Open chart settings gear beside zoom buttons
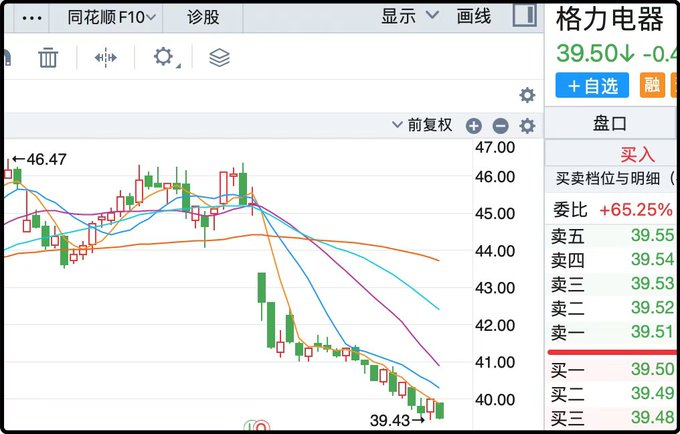The height and width of the screenshot is (434, 680). (527, 126)
